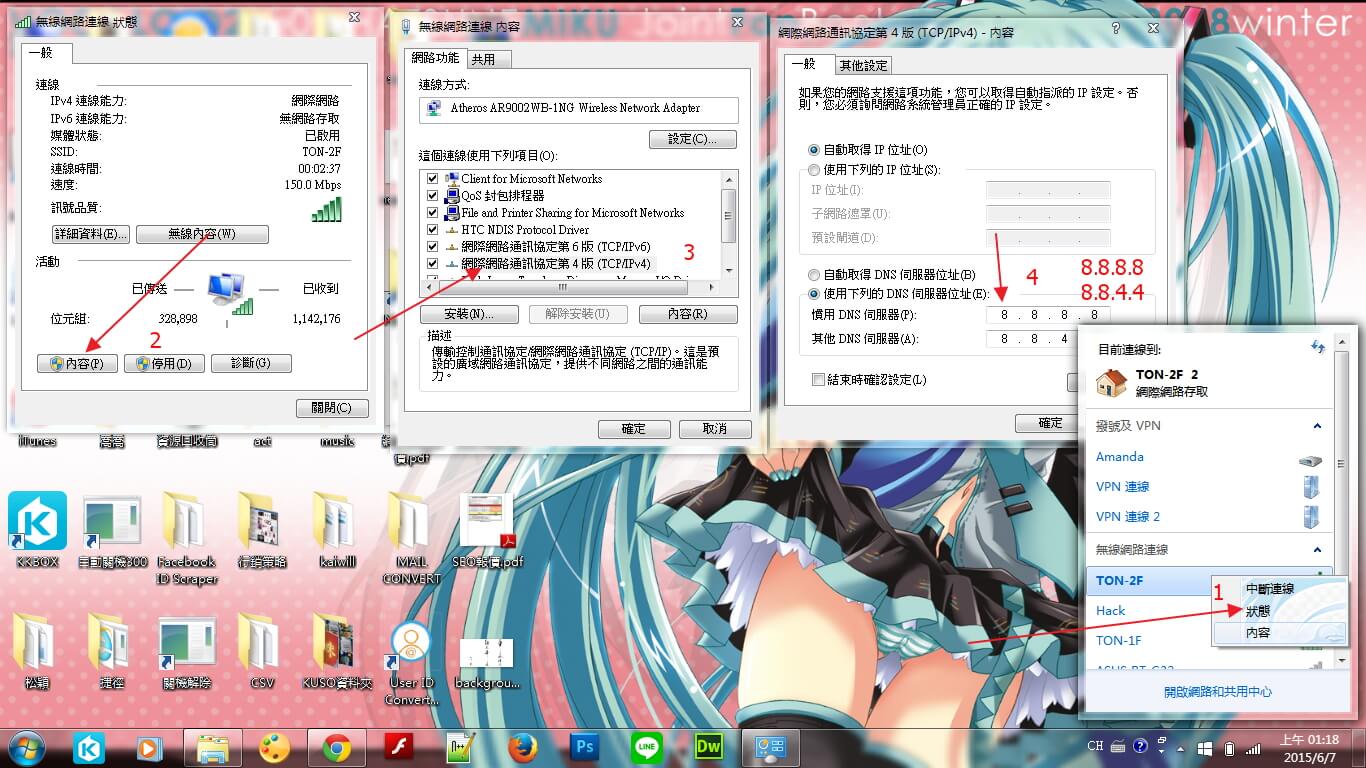Toggle HTC NDIS Protocol Driver checkbox
Viewport: 1366px width, 768px height.
pyautogui.click(x=432, y=230)
